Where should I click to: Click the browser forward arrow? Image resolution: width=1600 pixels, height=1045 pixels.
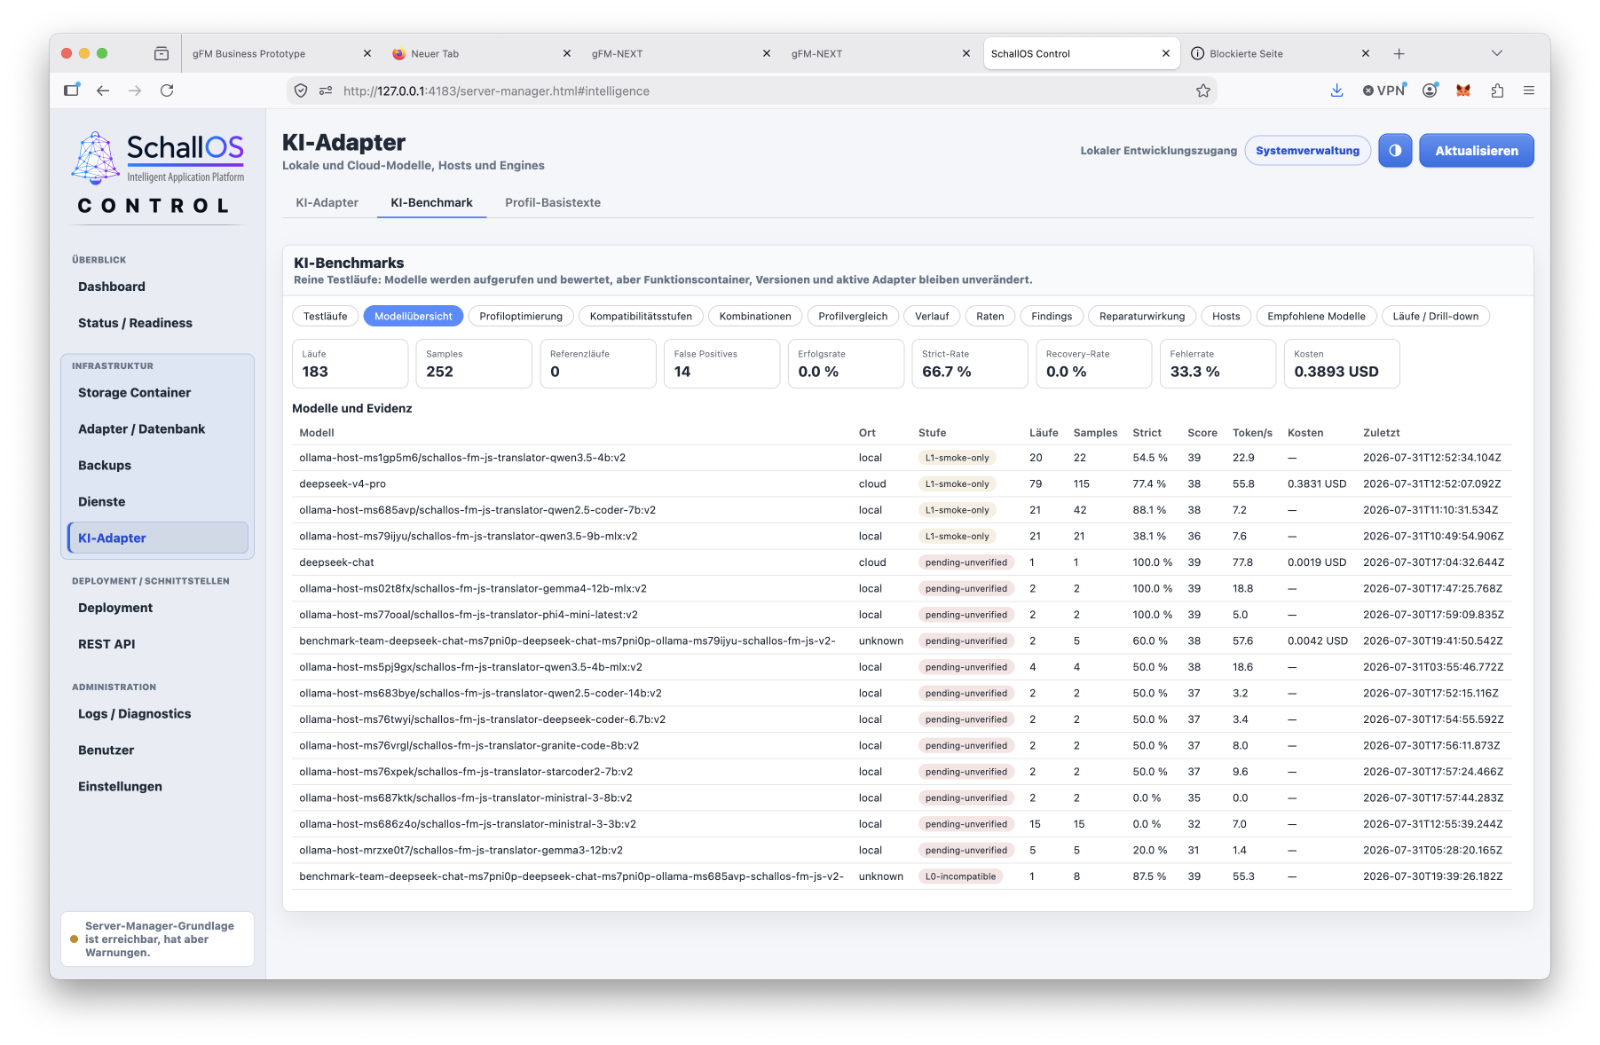coord(135,90)
